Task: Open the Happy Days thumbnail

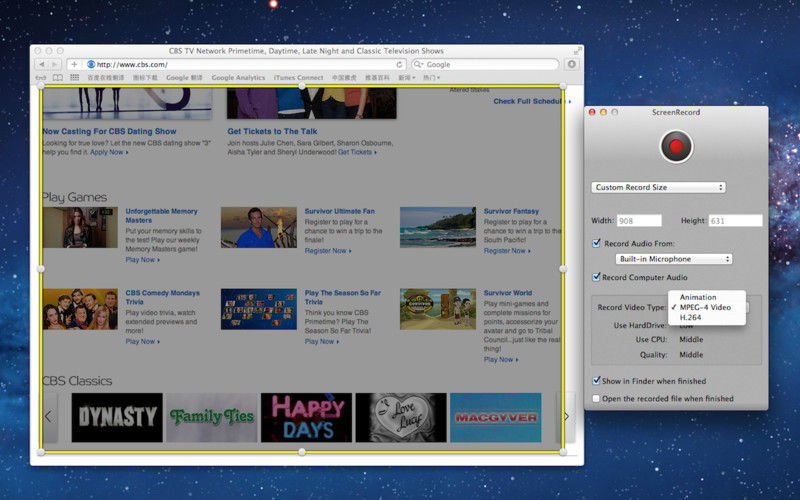Action: 306,417
